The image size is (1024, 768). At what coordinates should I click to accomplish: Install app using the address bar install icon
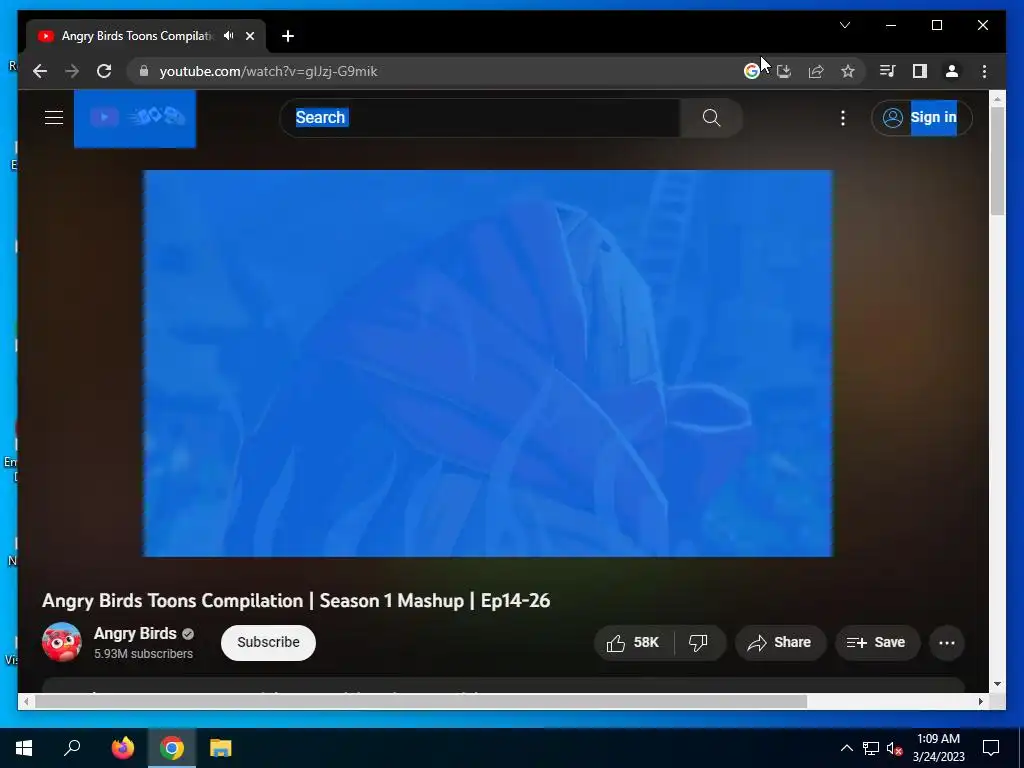coord(784,71)
